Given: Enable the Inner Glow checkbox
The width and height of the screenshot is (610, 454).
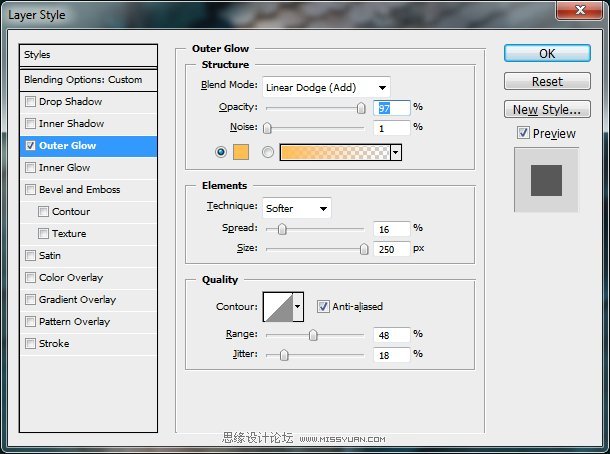Looking at the screenshot, I should [30, 168].
